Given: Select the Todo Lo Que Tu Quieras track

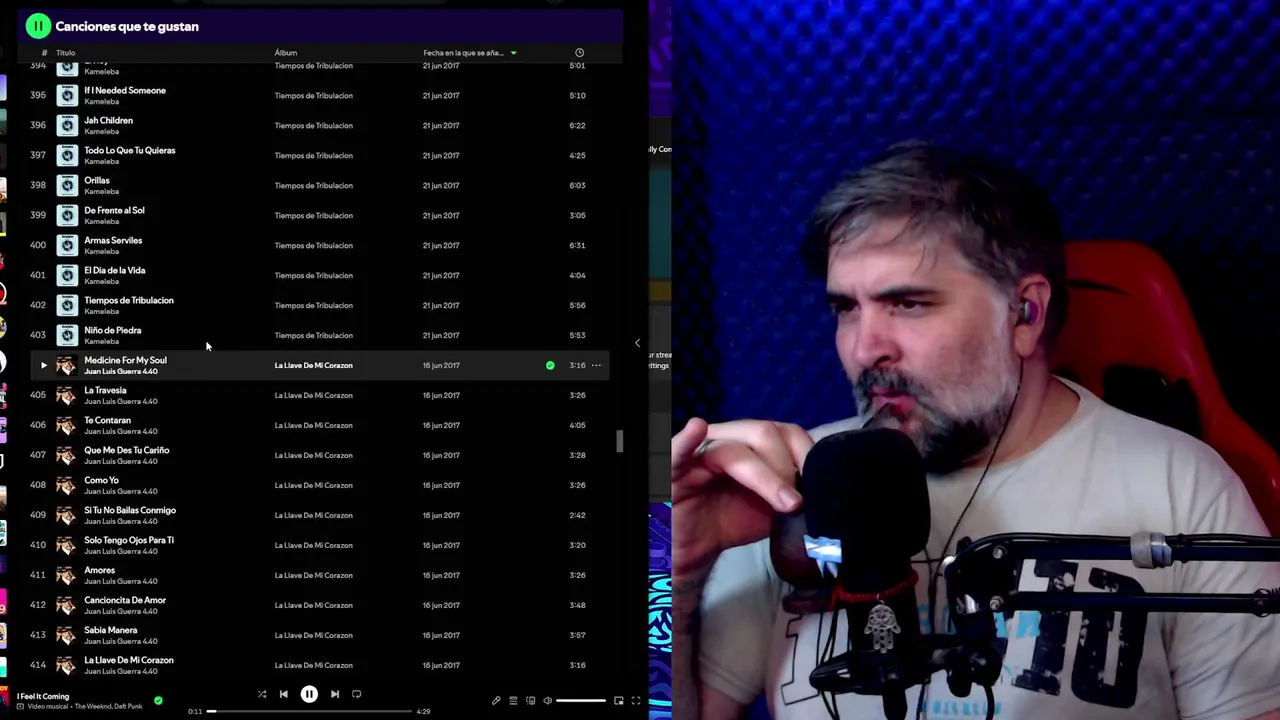Looking at the screenshot, I should (129, 150).
